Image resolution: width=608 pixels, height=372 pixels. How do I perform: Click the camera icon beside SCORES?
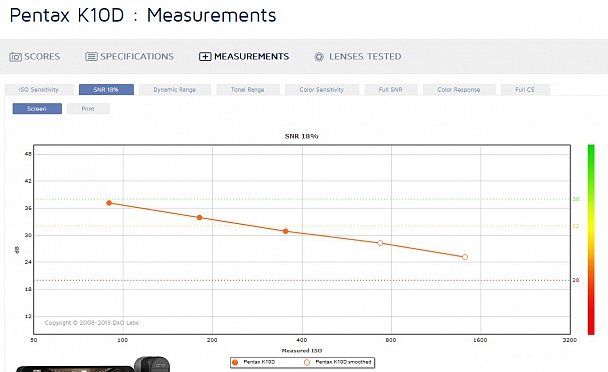tap(15, 57)
